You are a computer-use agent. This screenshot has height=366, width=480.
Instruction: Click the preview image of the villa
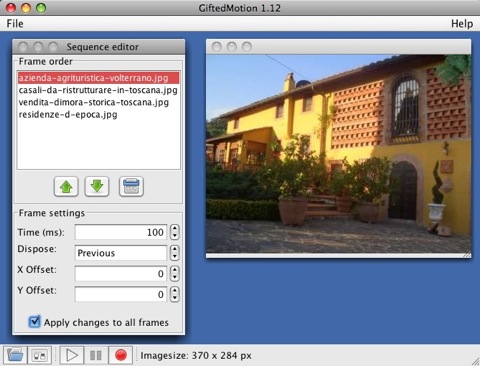(338, 153)
